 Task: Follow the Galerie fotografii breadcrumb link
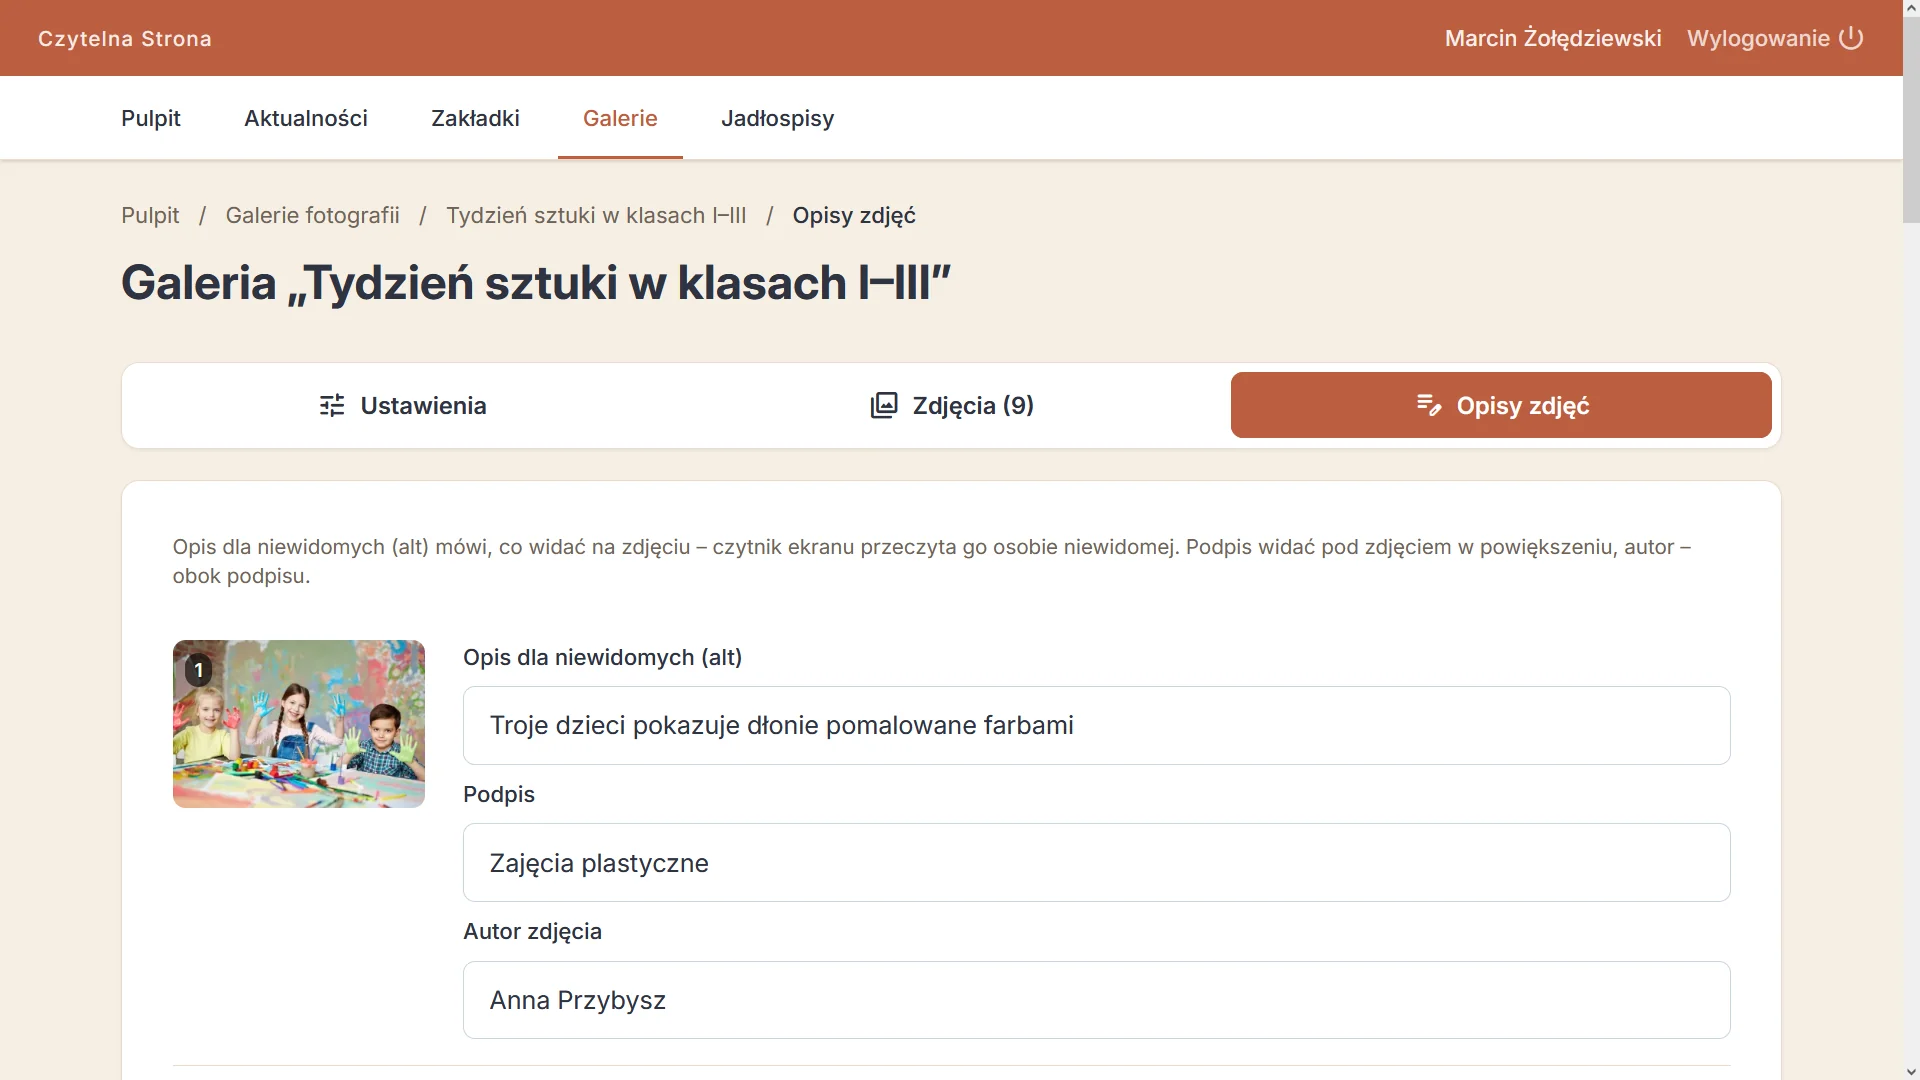click(x=312, y=215)
